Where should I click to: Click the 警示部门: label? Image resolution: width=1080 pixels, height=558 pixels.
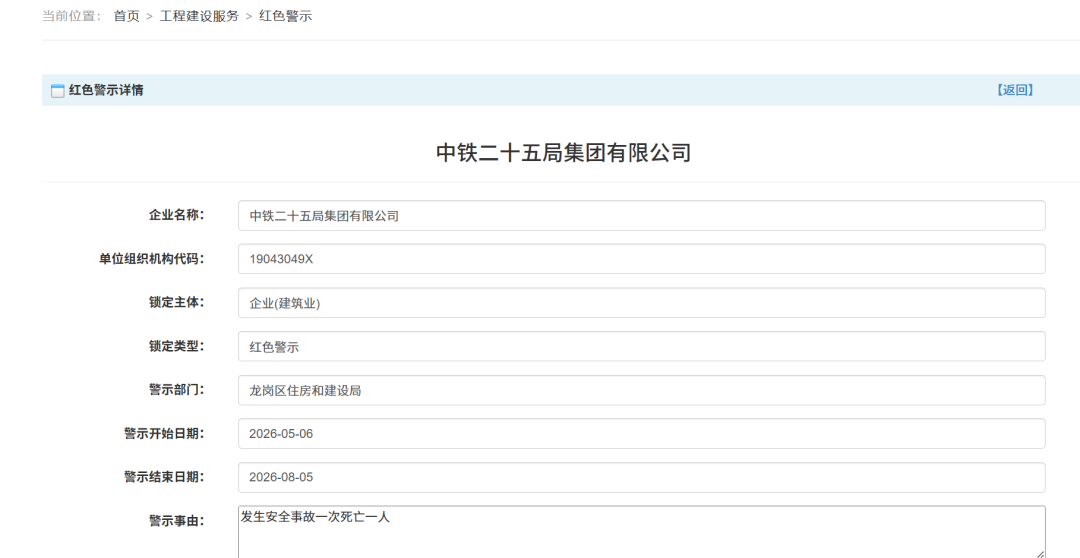pos(176,390)
